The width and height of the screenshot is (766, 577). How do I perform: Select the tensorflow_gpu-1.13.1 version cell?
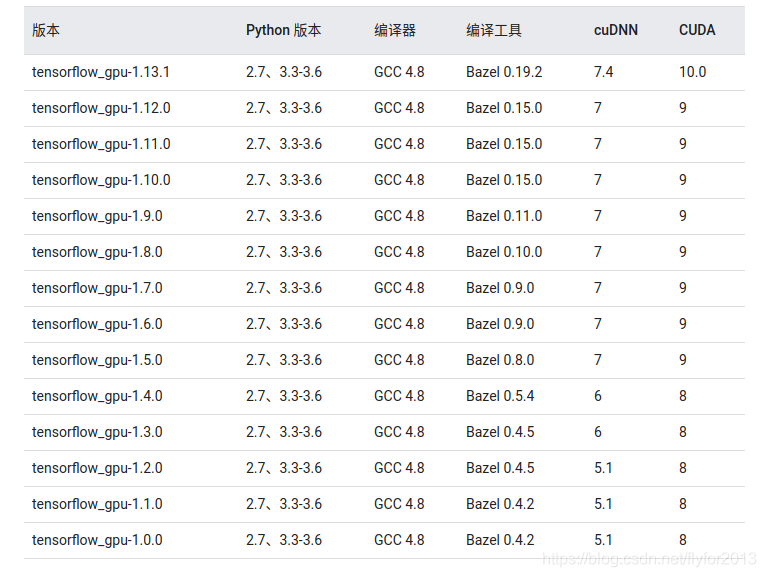click(x=101, y=72)
